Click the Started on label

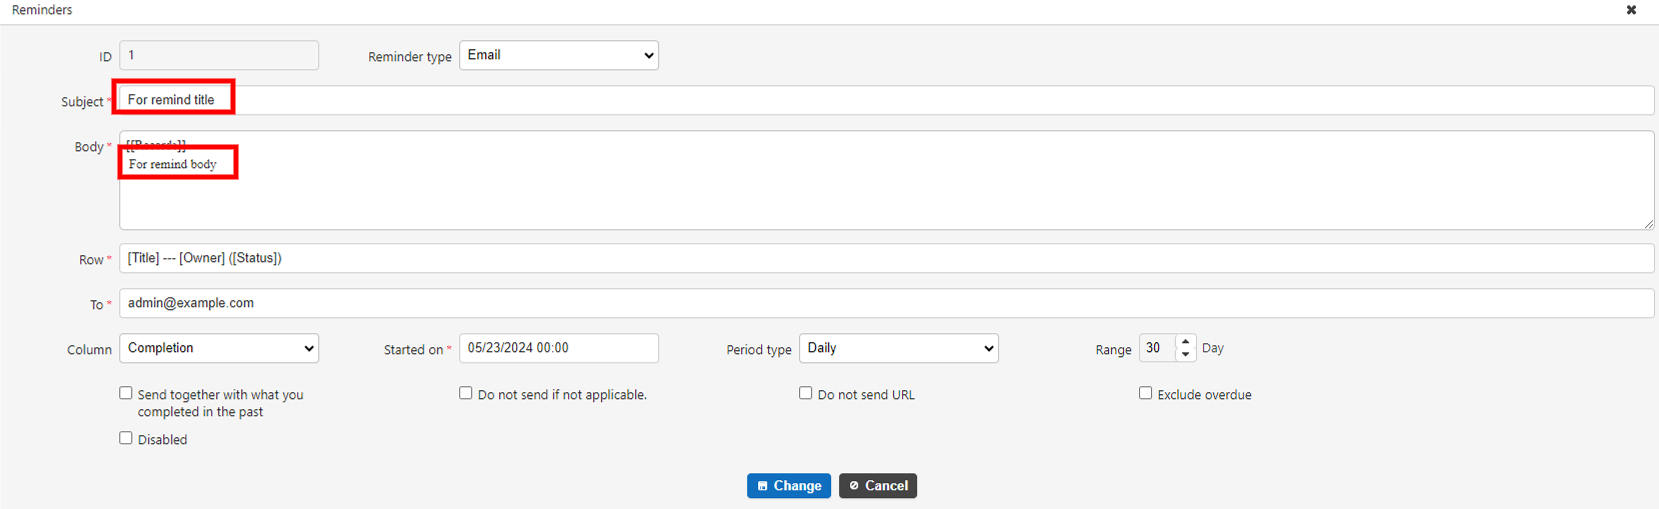click(x=414, y=350)
